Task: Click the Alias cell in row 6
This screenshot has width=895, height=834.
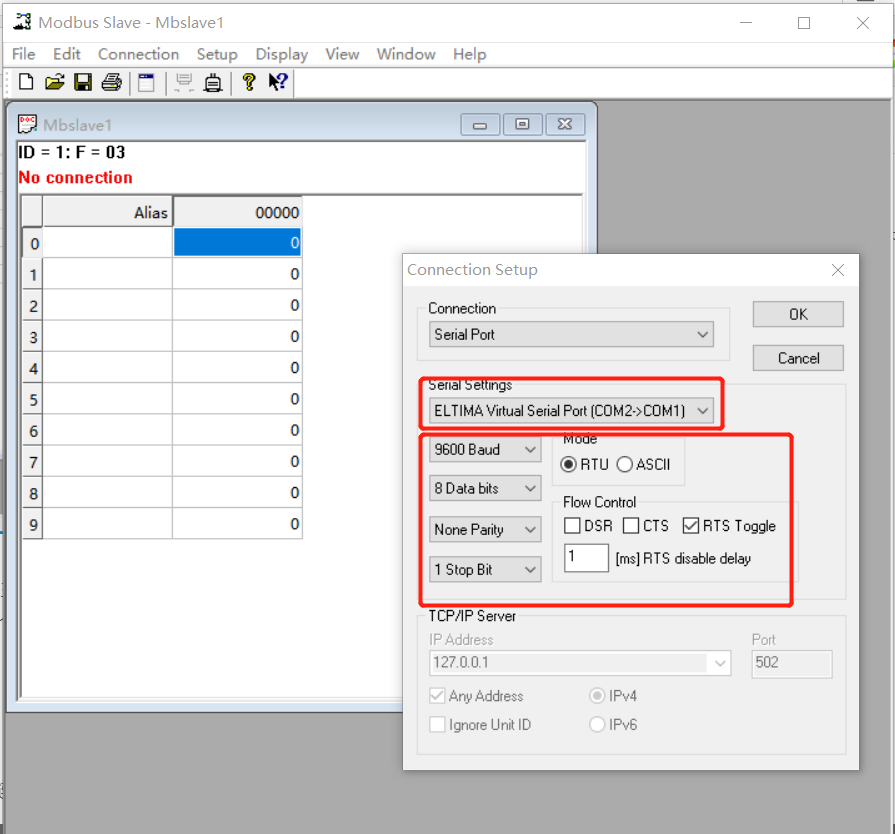Action: pos(107,430)
